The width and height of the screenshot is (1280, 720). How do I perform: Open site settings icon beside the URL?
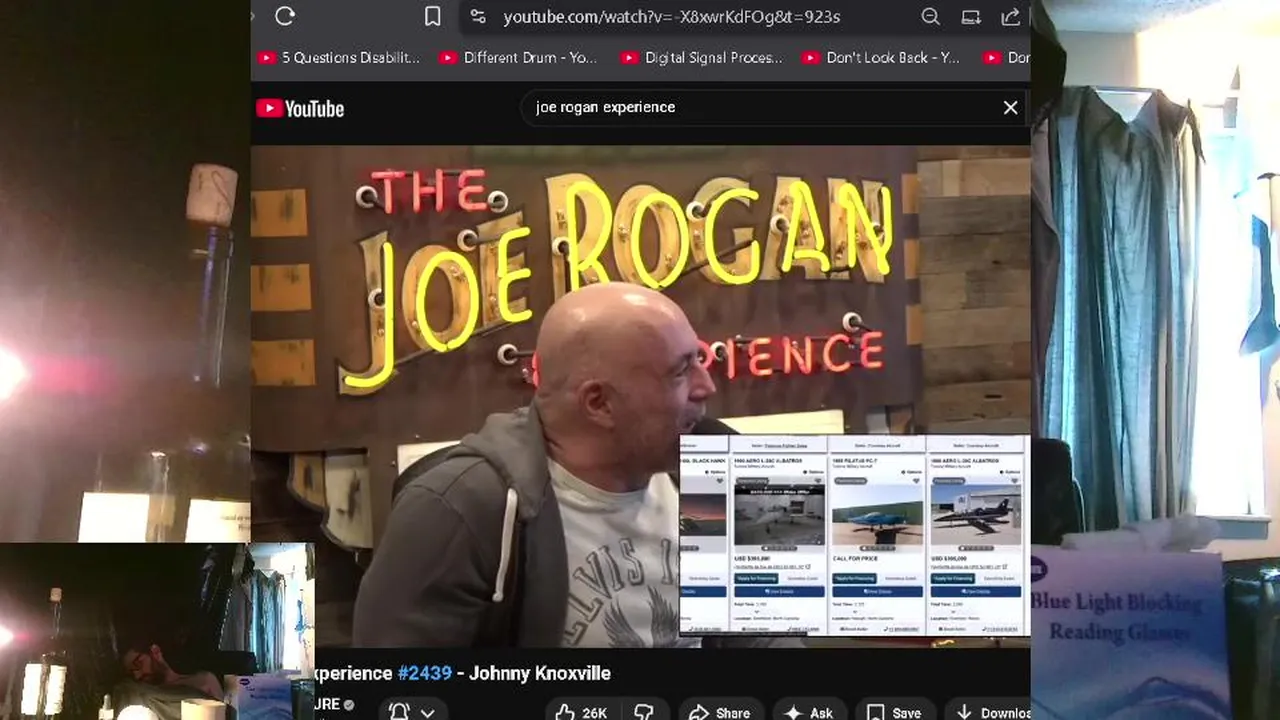[478, 16]
